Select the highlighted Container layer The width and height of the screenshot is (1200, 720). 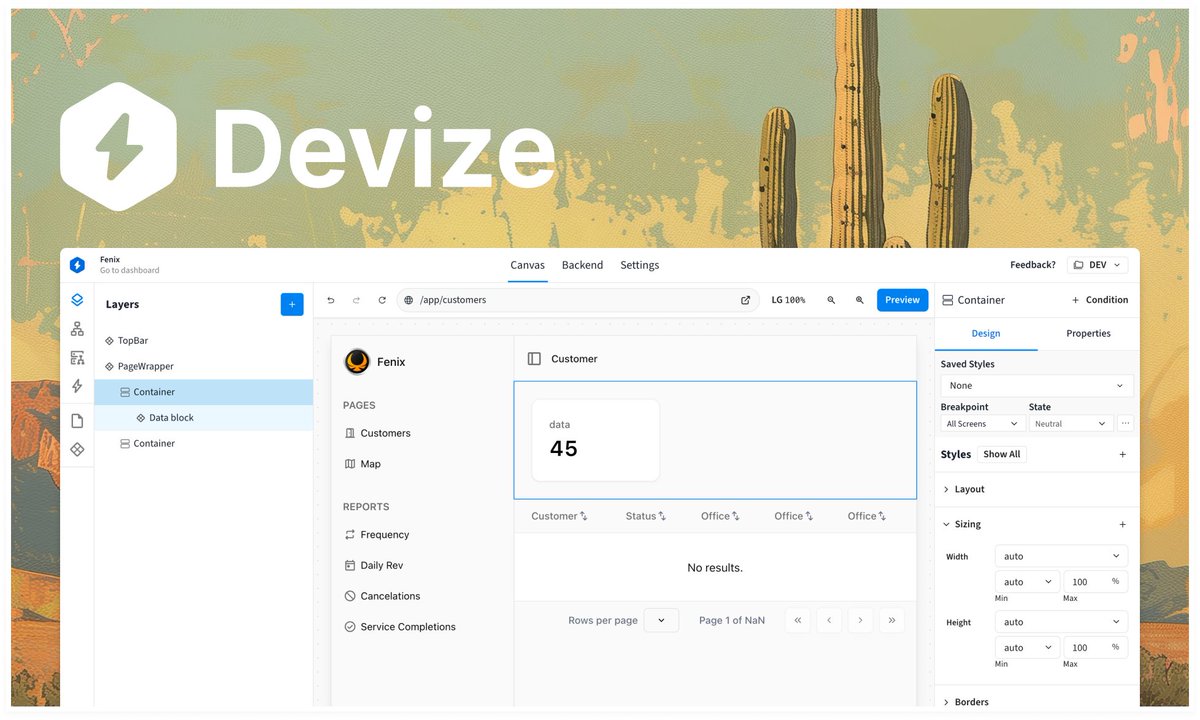[x=204, y=392]
